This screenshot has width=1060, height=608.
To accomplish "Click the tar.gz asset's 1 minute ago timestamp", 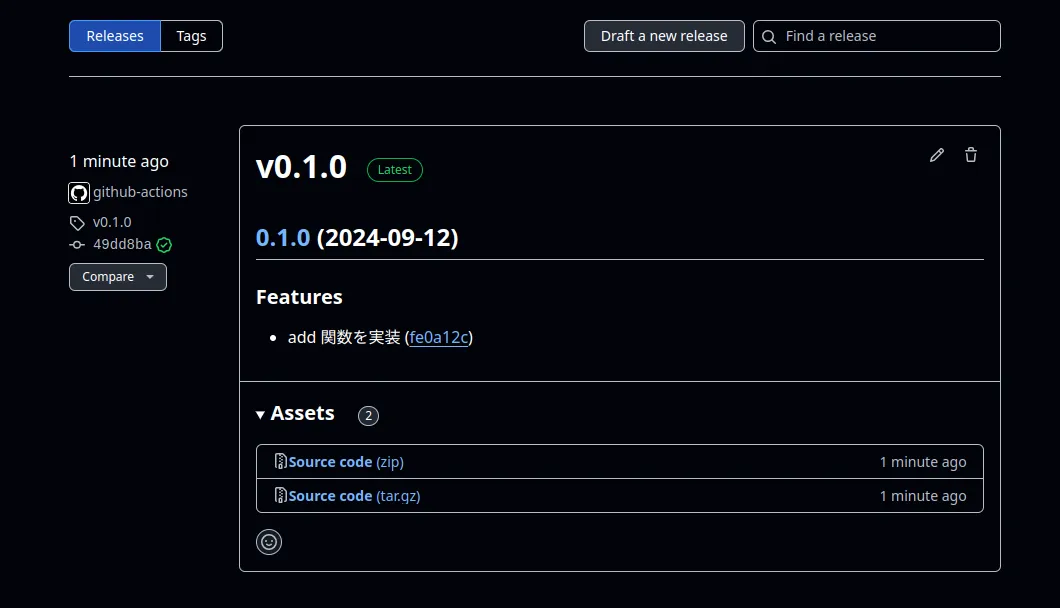I will (x=923, y=496).
